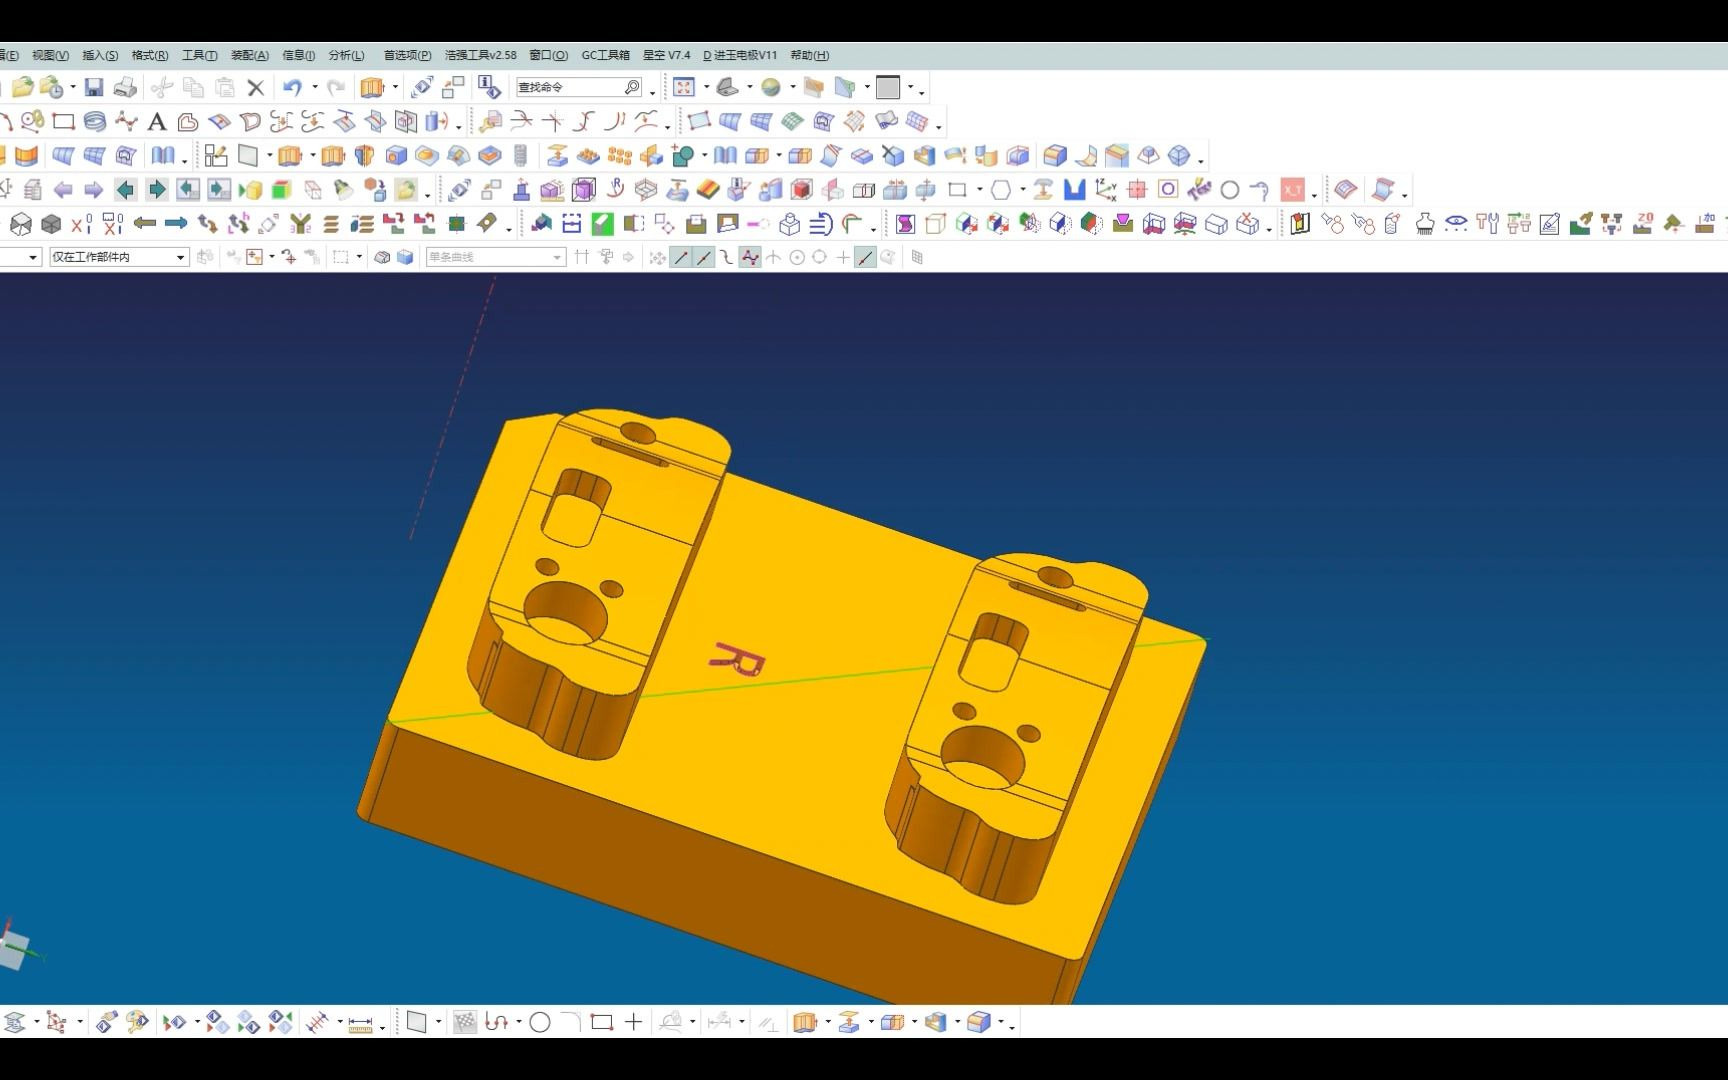This screenshot has height=1080, width=1728.
Task: Open the GC工具箱 menu
Action: (606, 55)
